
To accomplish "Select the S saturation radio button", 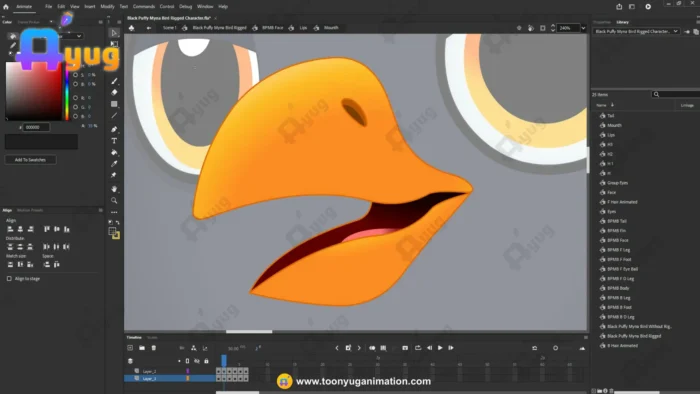I will (x=75, y=75).
